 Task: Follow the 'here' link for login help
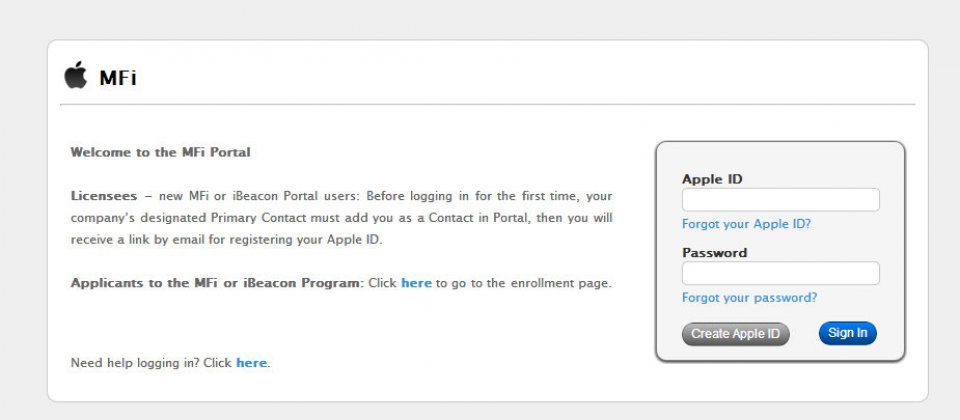point(252,363)
